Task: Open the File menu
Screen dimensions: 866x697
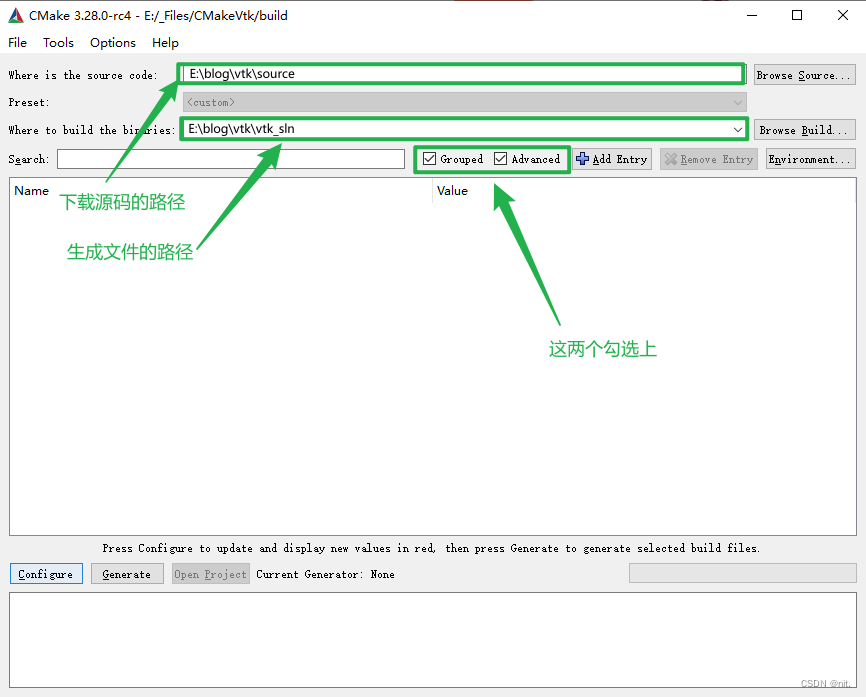Action: point(17,43)
